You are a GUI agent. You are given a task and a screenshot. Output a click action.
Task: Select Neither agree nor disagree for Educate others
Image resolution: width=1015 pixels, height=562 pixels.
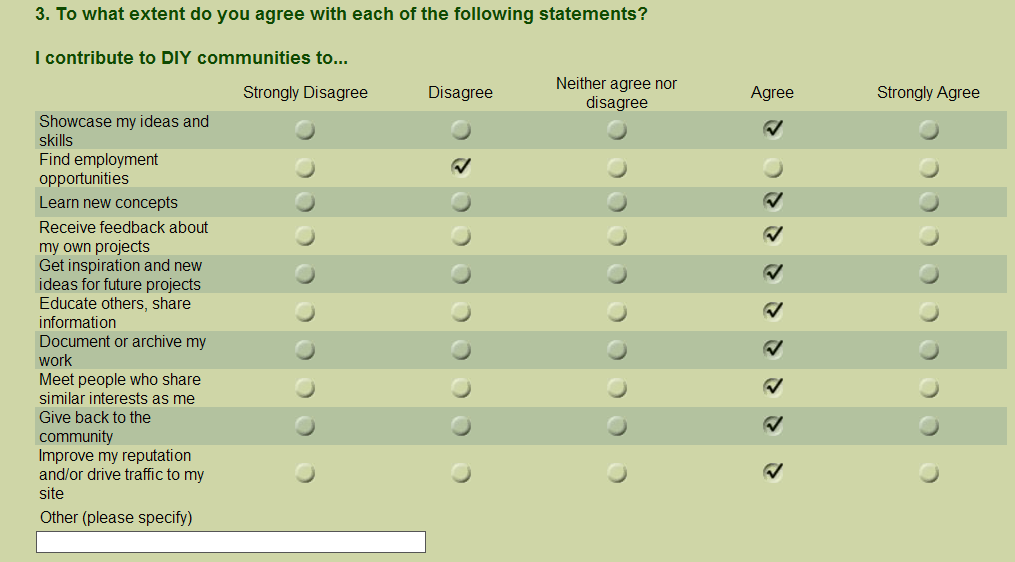click(x=617, y=312)
